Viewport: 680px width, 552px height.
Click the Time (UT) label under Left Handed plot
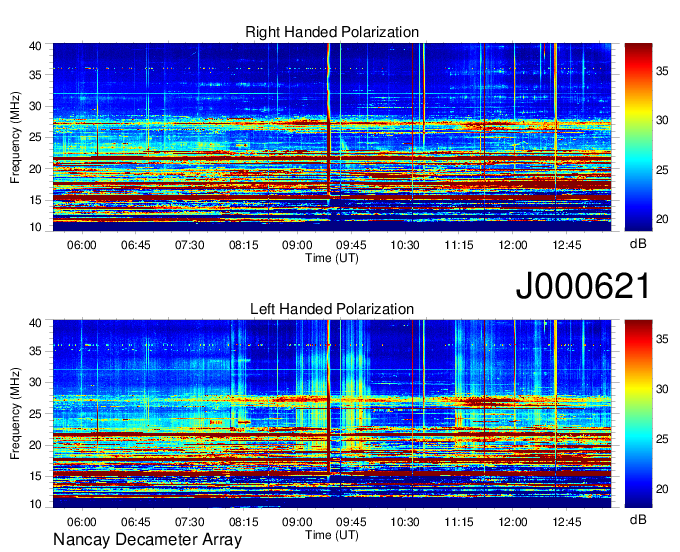pos(332,535)
